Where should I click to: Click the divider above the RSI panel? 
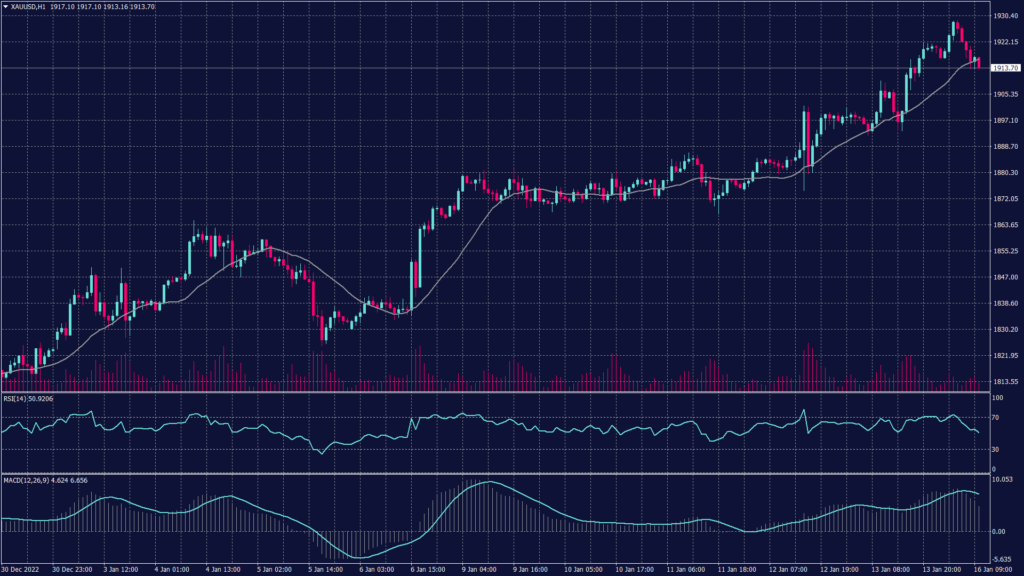click(x=500, y=392)
